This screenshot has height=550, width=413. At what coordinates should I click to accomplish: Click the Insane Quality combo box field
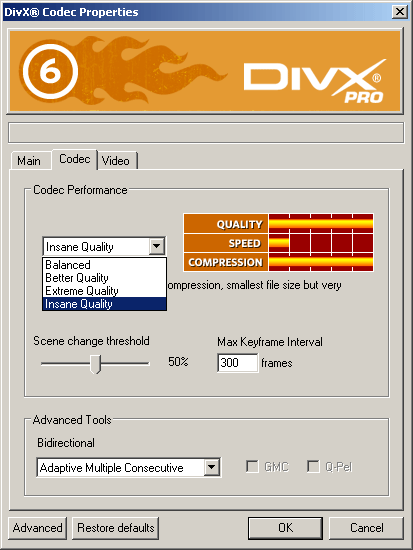tap(104, 246)
